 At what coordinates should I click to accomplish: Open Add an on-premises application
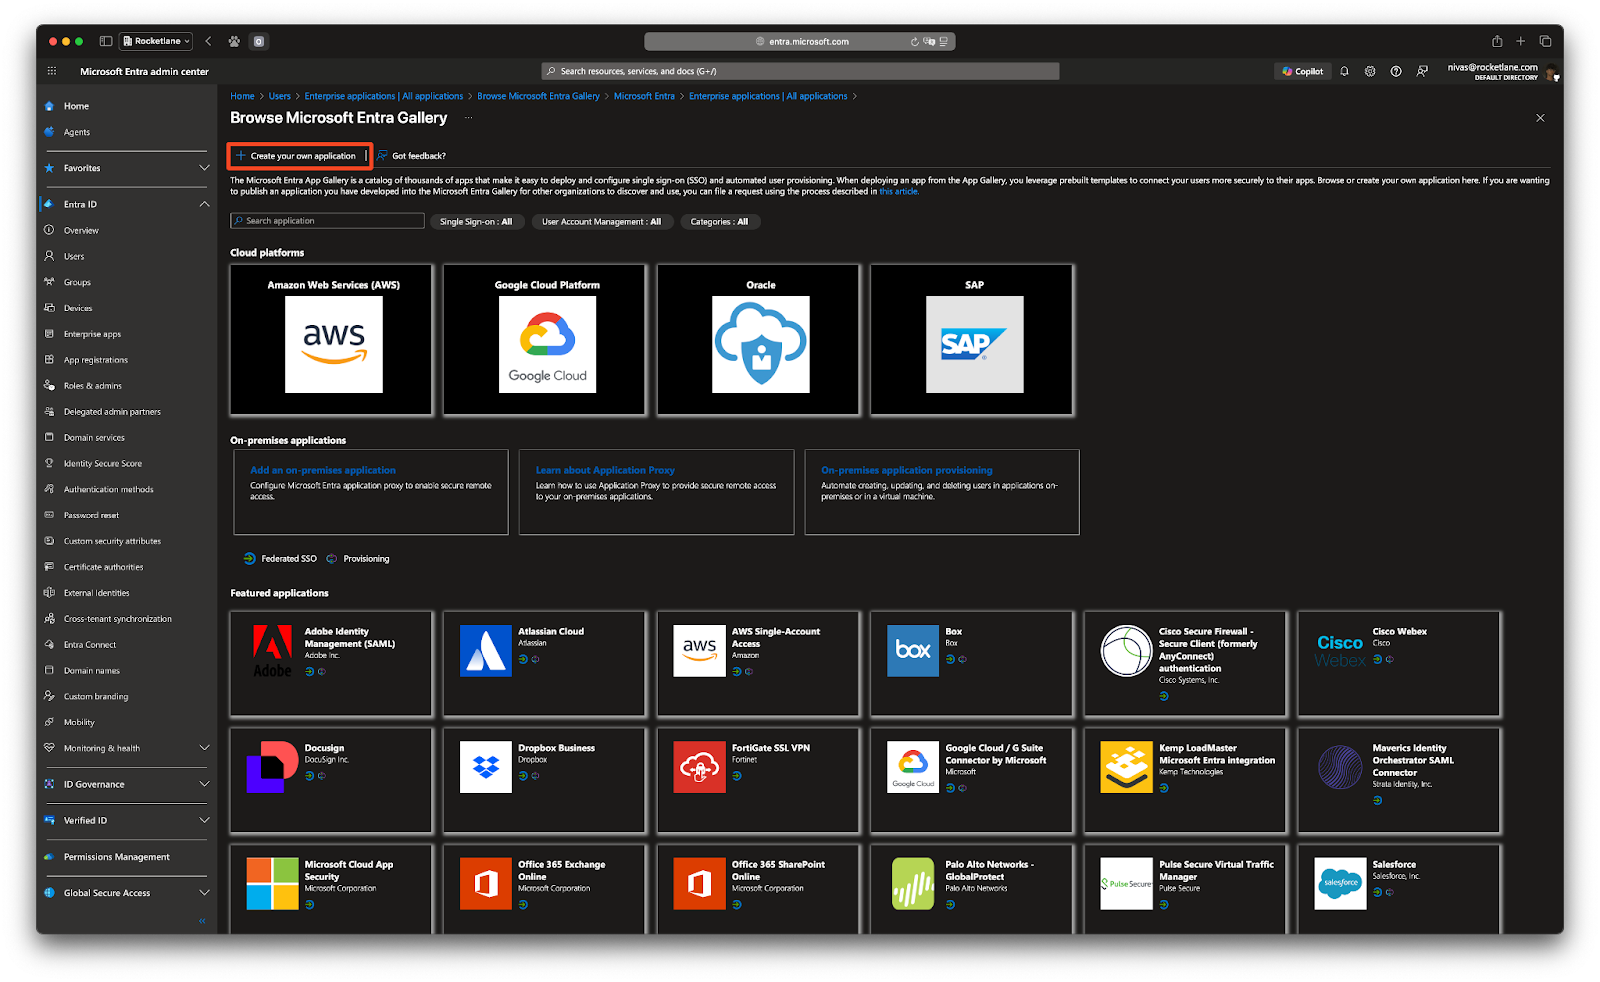[323, 470]
